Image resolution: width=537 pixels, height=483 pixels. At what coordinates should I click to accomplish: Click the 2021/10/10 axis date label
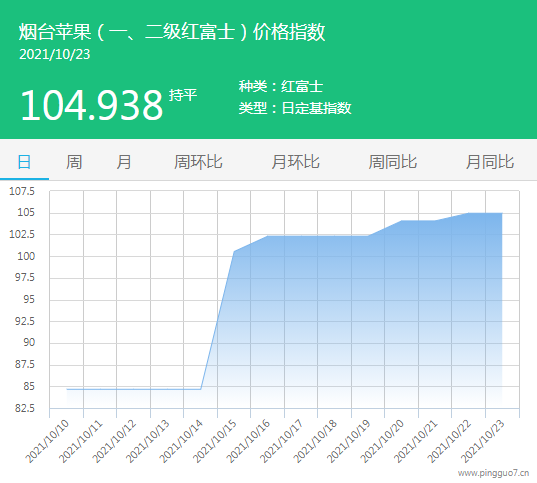click(x=47, y=441)
